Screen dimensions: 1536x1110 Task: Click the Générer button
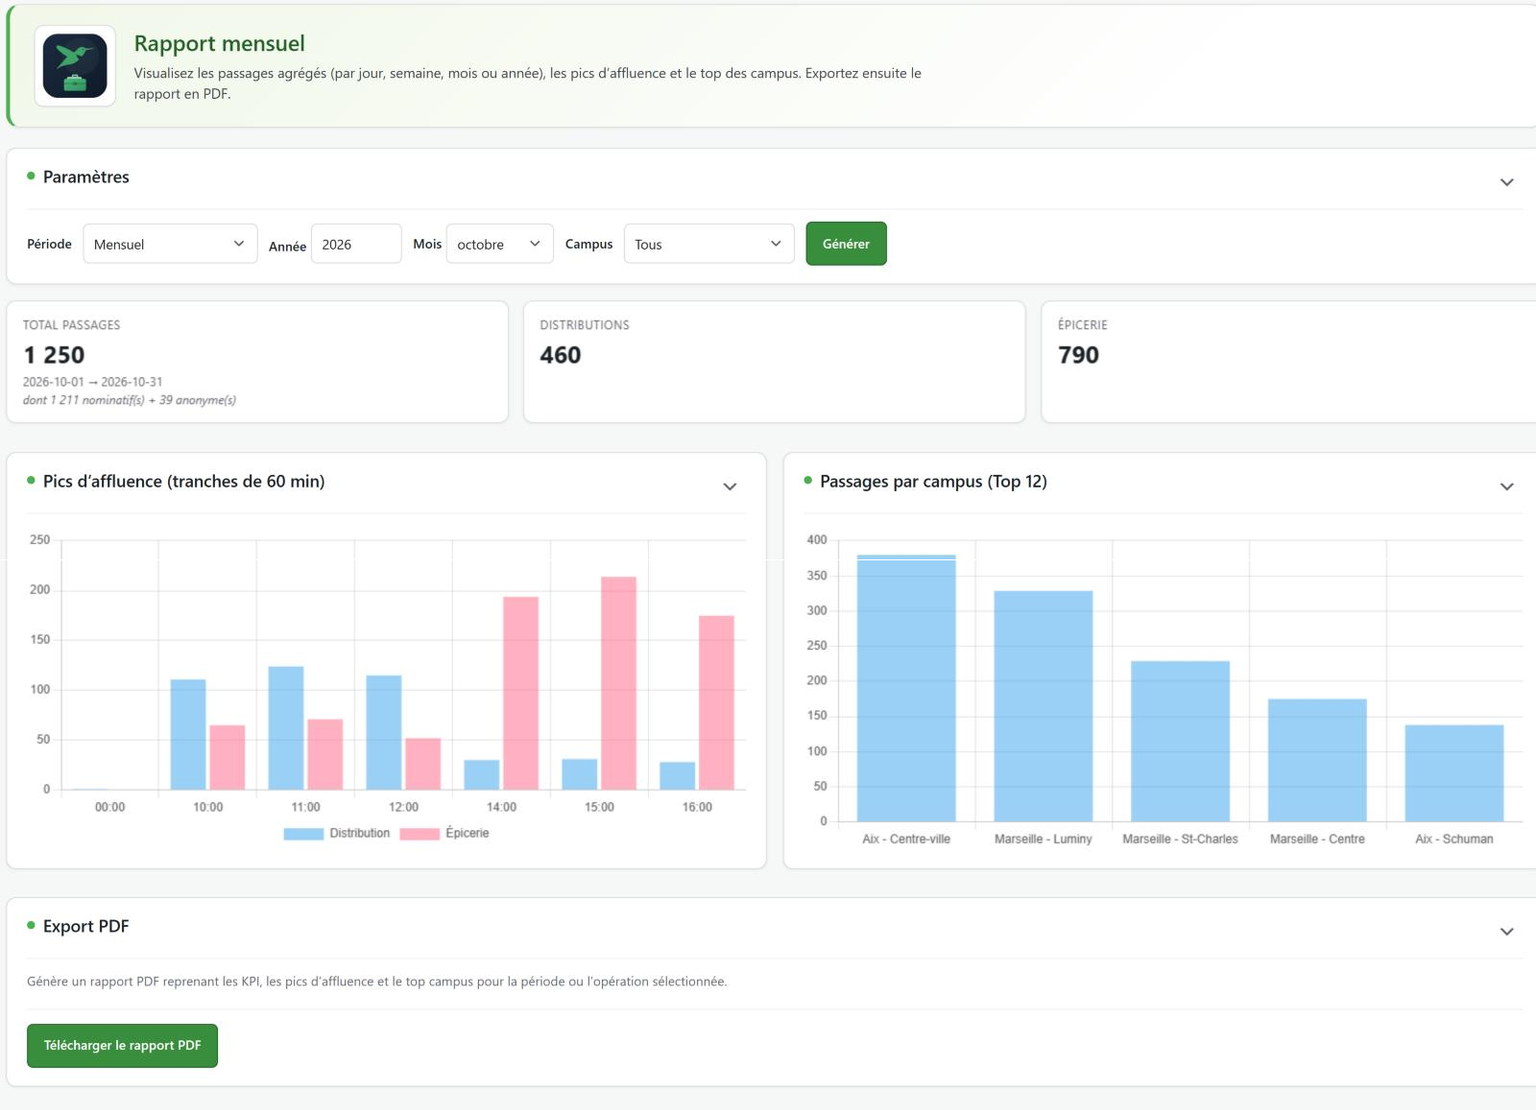846,244
